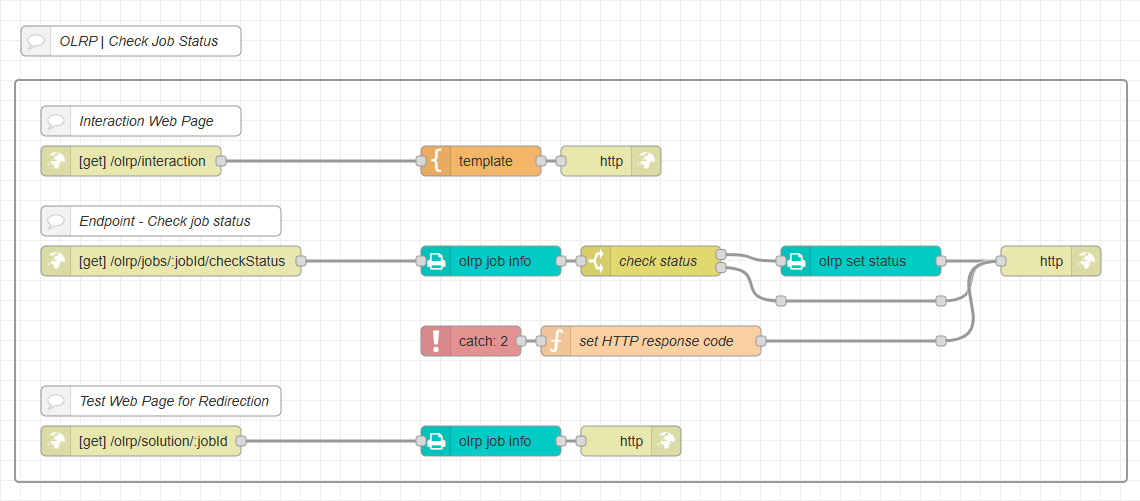Select olrp job info node in redirection flow
This screenshot has width=1140, height=501.
click(495, 441)
